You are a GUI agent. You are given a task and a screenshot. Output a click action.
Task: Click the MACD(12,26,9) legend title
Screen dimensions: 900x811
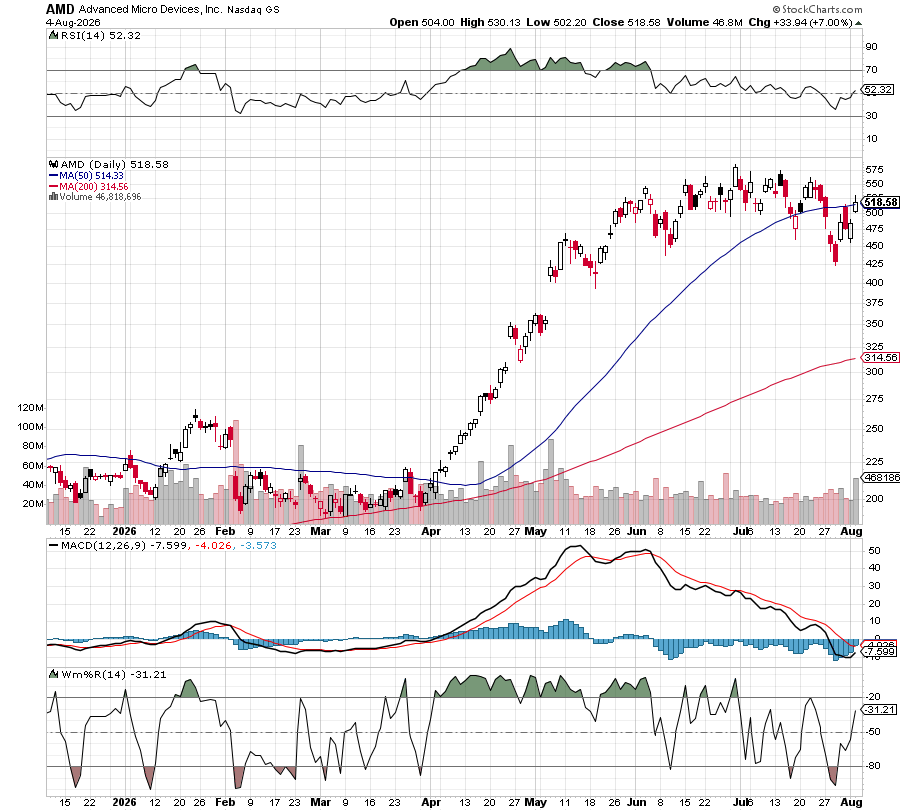pos(103,545)
